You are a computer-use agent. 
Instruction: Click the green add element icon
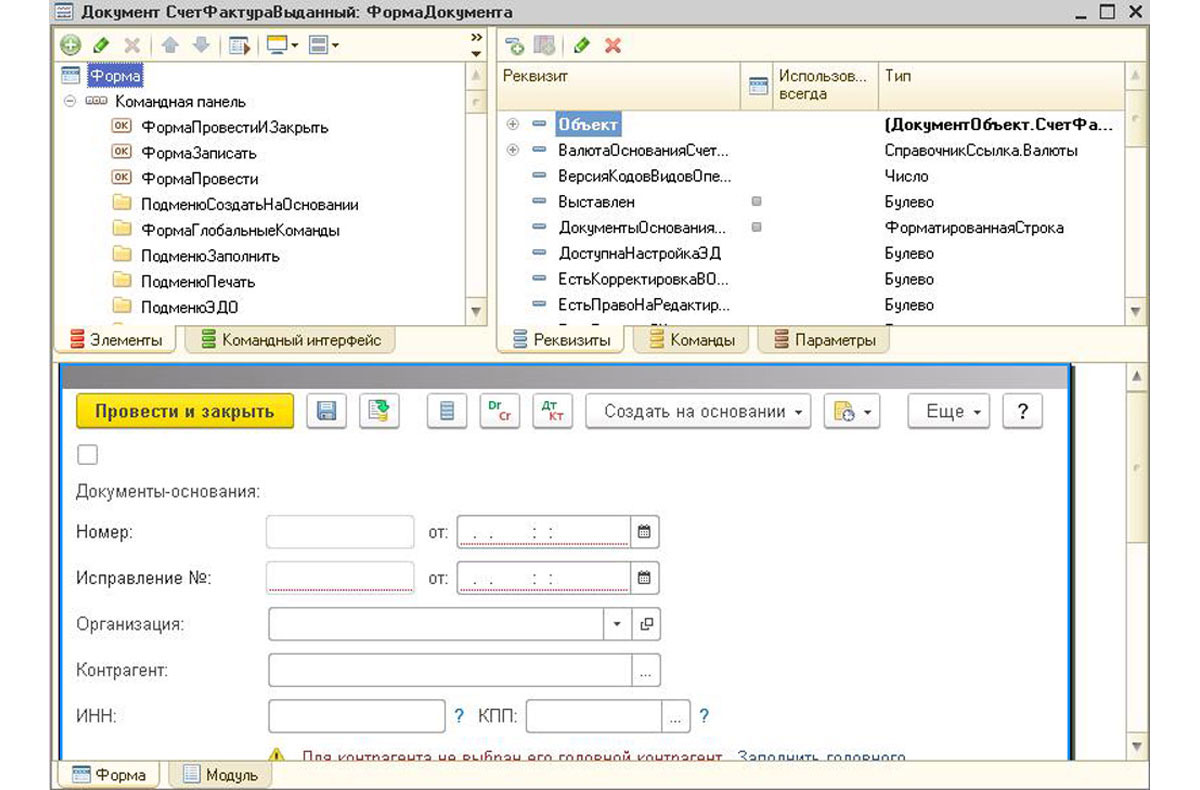click(x=69, y=45)
